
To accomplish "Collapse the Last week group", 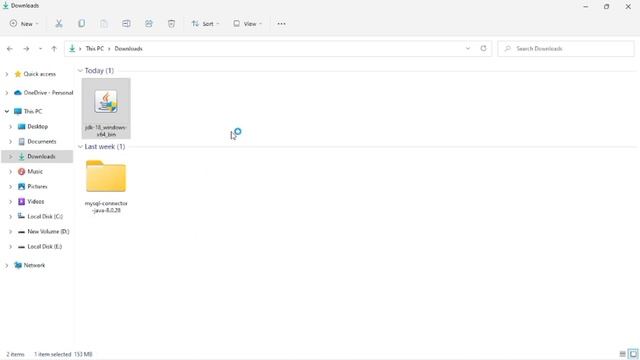I will 80,147.
